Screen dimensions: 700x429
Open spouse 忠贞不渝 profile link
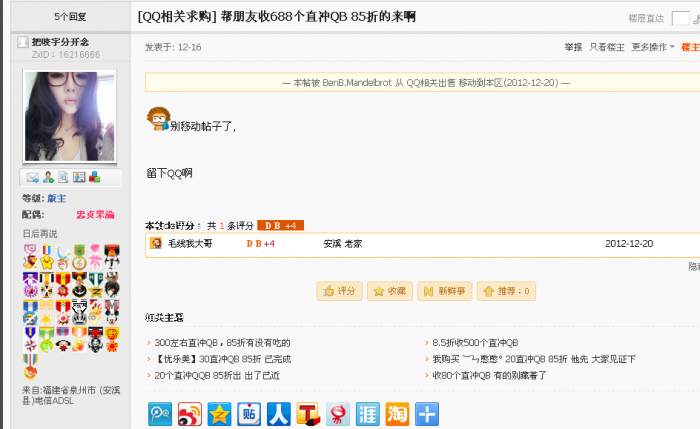pyautogui.click(x=95, y=215)
